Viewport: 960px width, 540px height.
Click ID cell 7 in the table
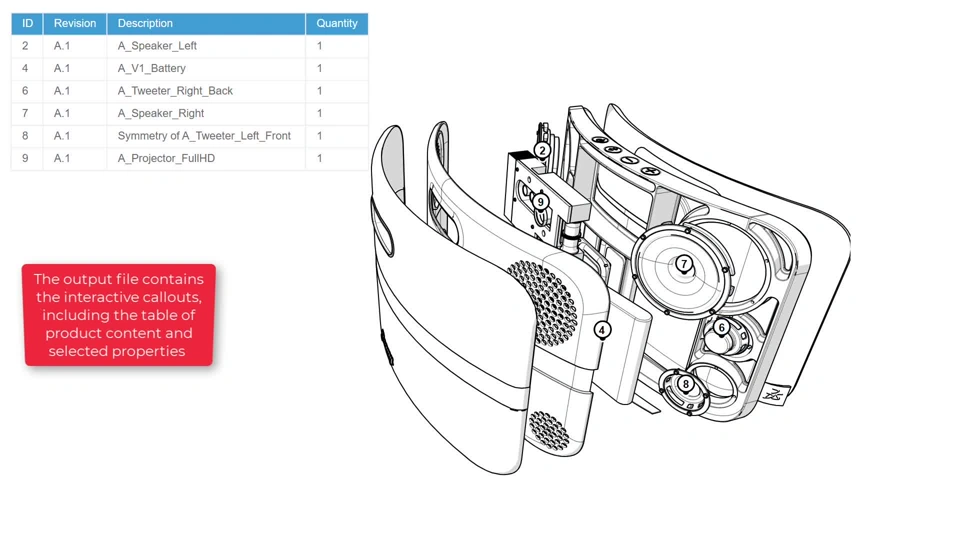coord(27,113)
